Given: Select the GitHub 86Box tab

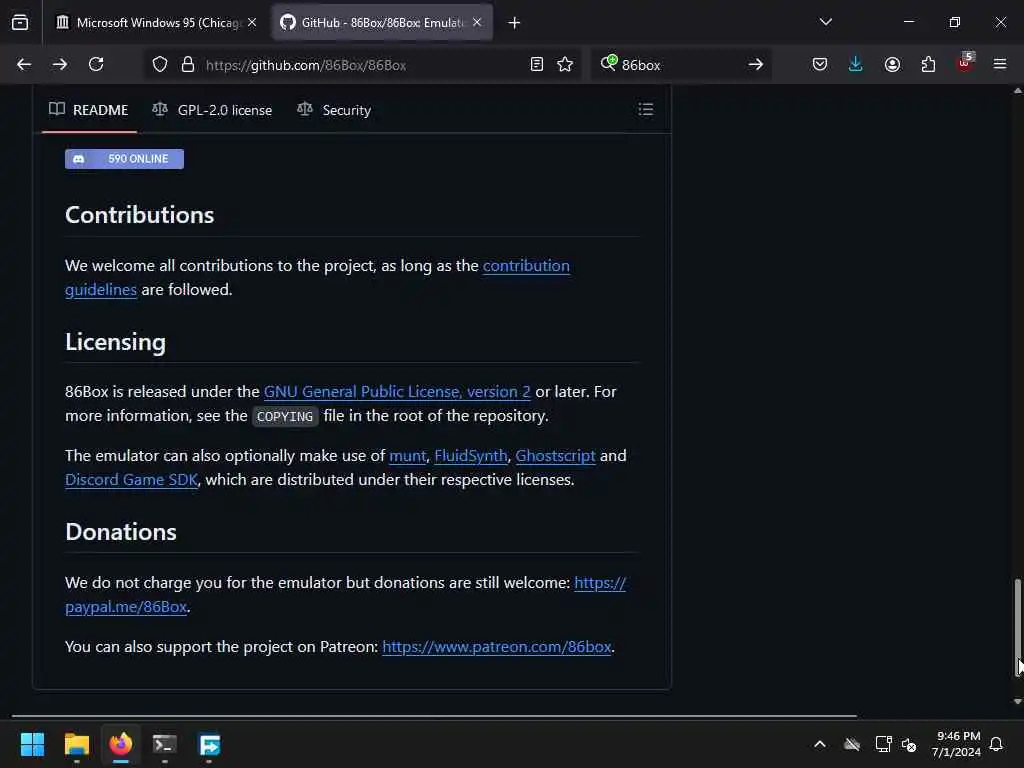Looking at the screenshot, I should pos(382,22).
